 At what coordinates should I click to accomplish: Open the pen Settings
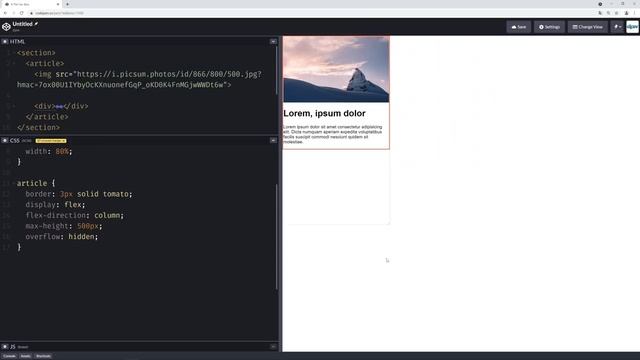click(549, 27)
